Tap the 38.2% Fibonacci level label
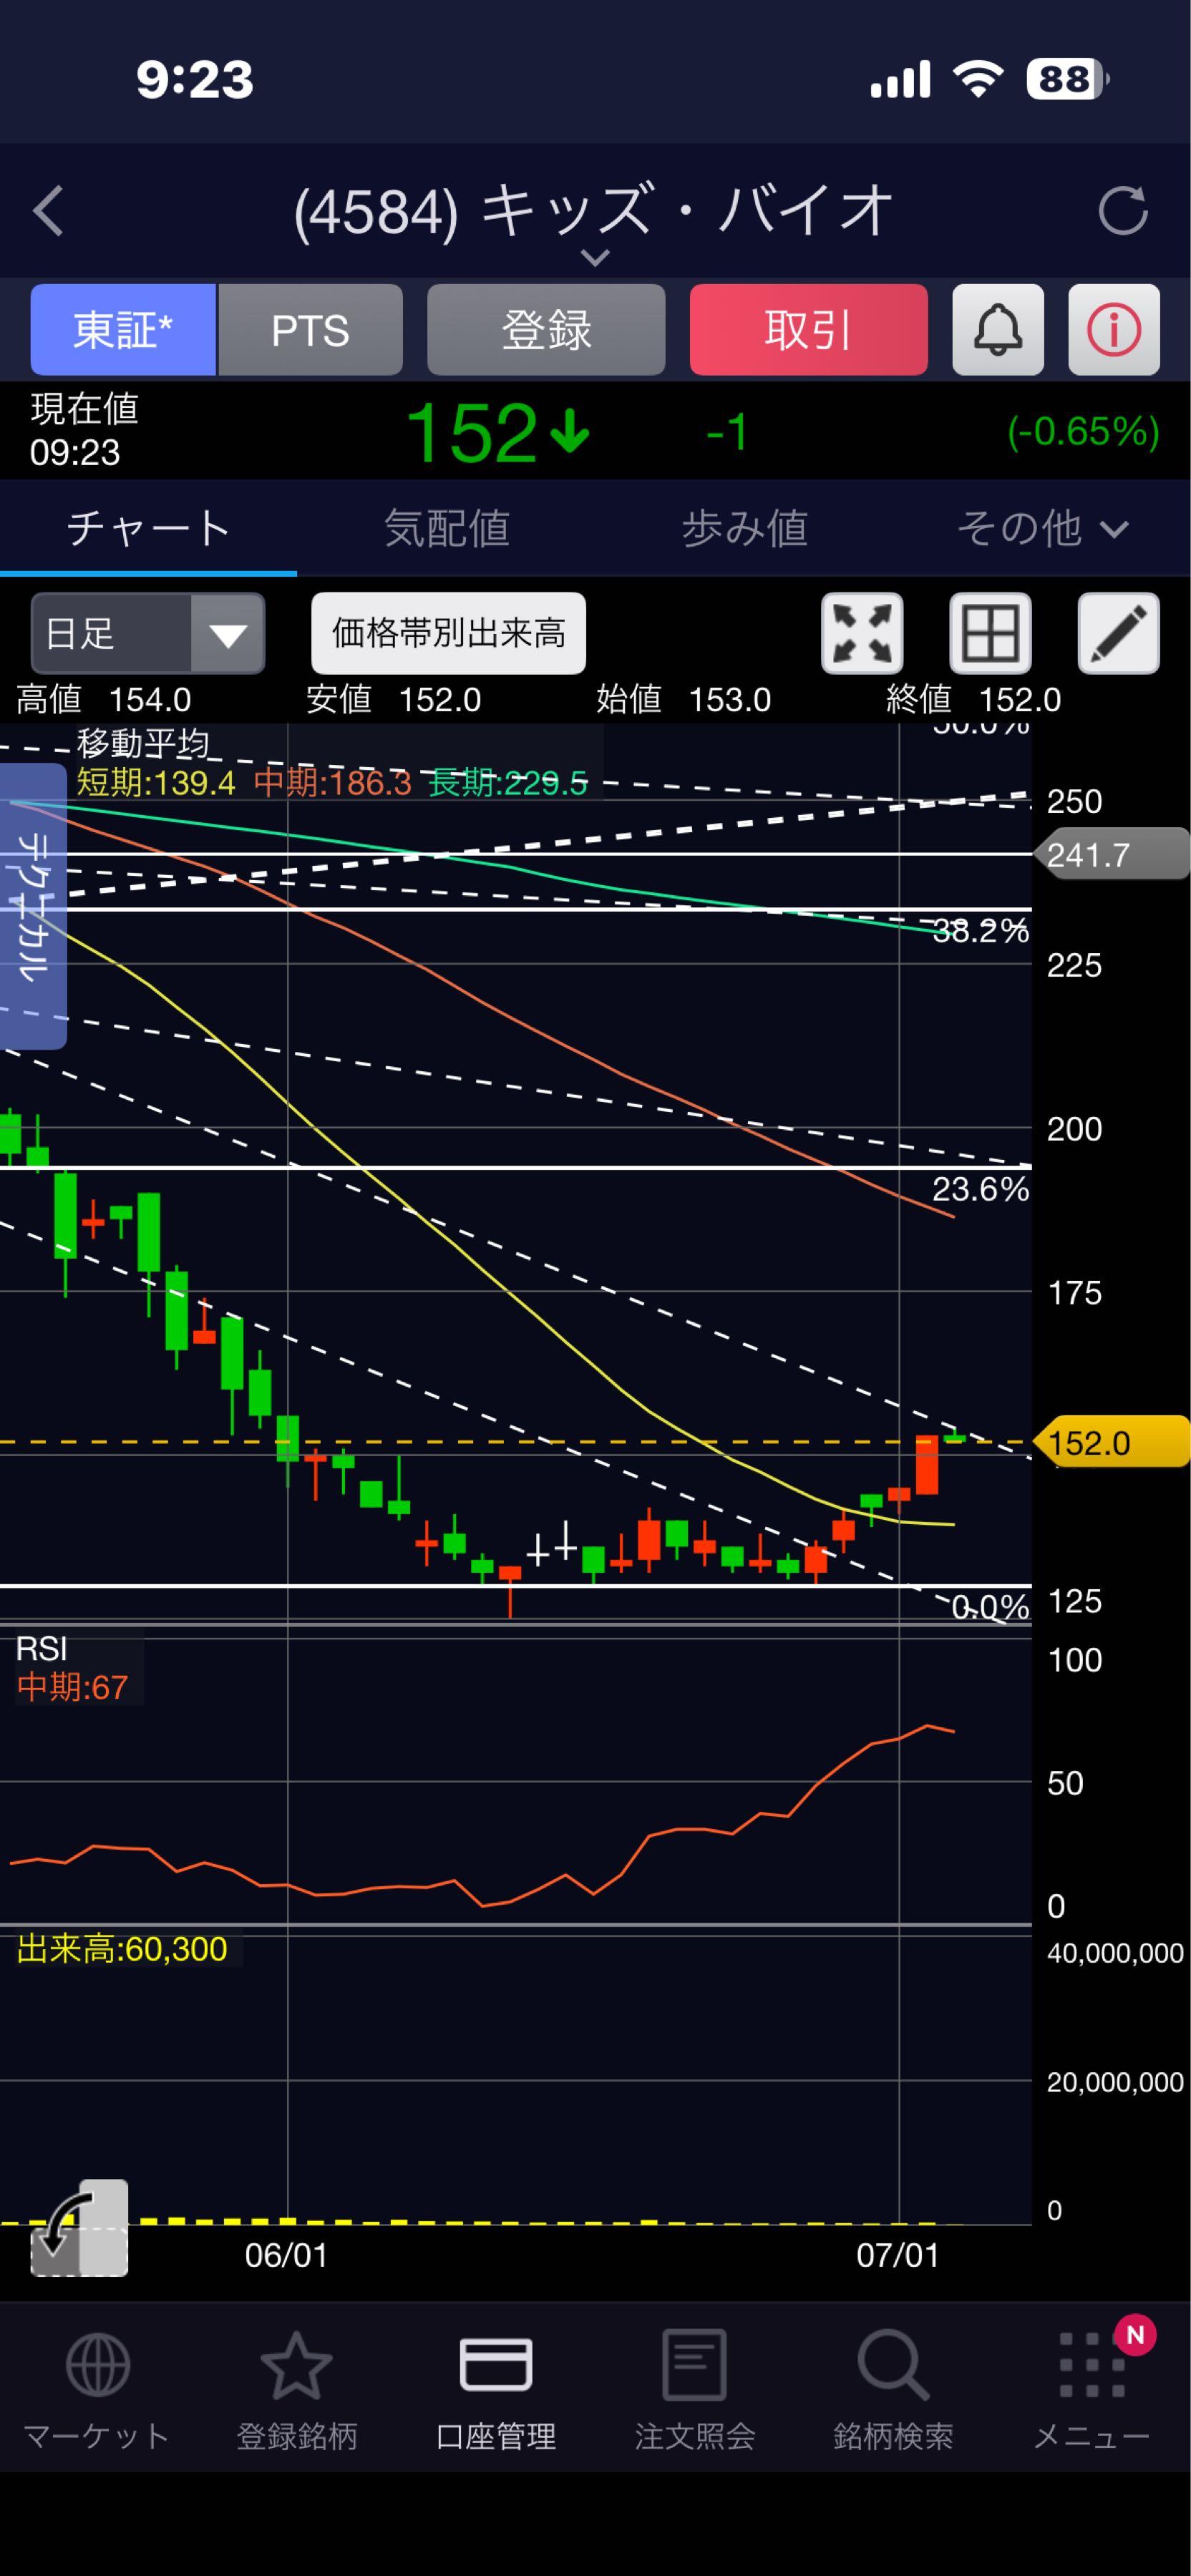 point(980,931)
